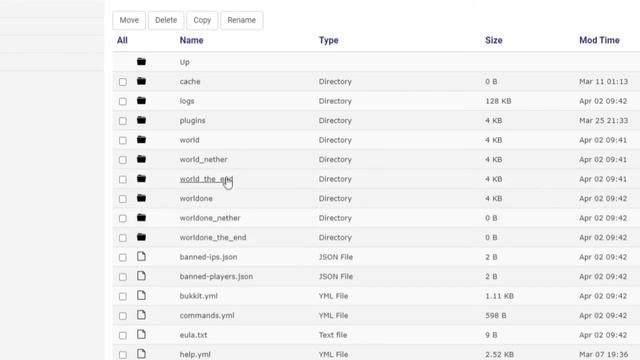
Task: Click the help.yml file icon
Action: 141,354
